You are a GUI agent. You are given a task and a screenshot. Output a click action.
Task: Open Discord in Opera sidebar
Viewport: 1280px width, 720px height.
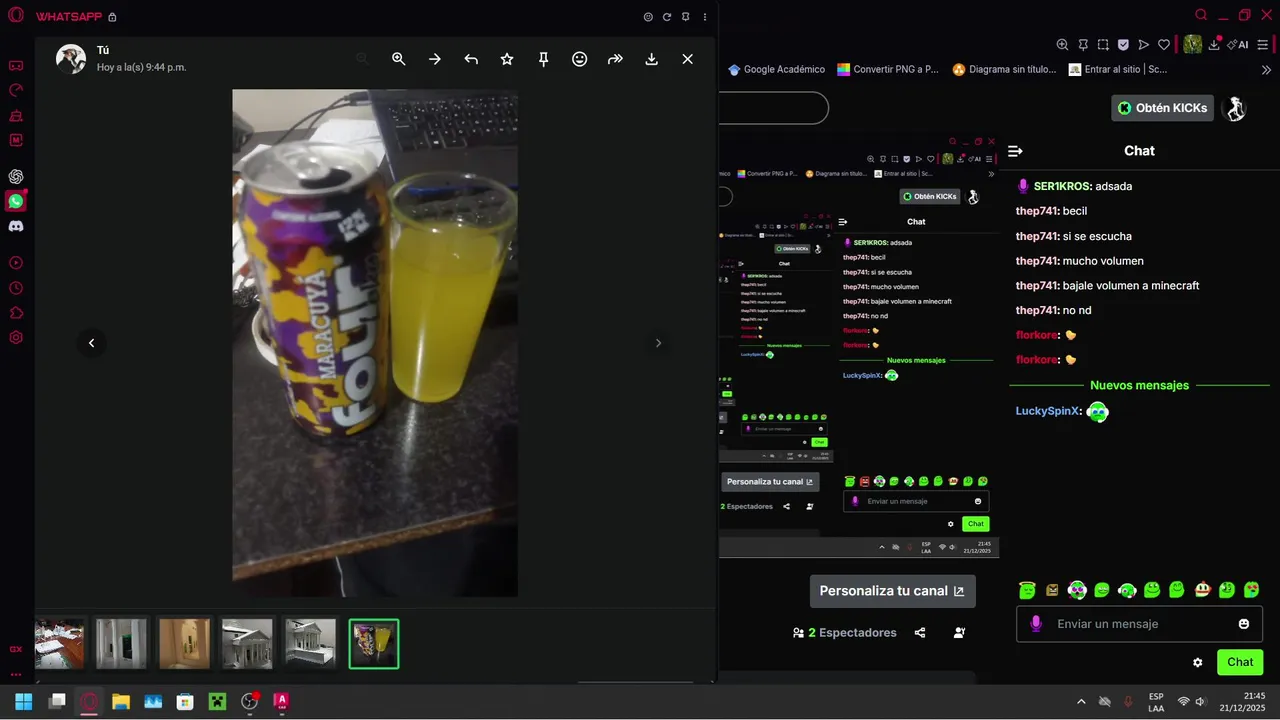click(x=16, y=226)
